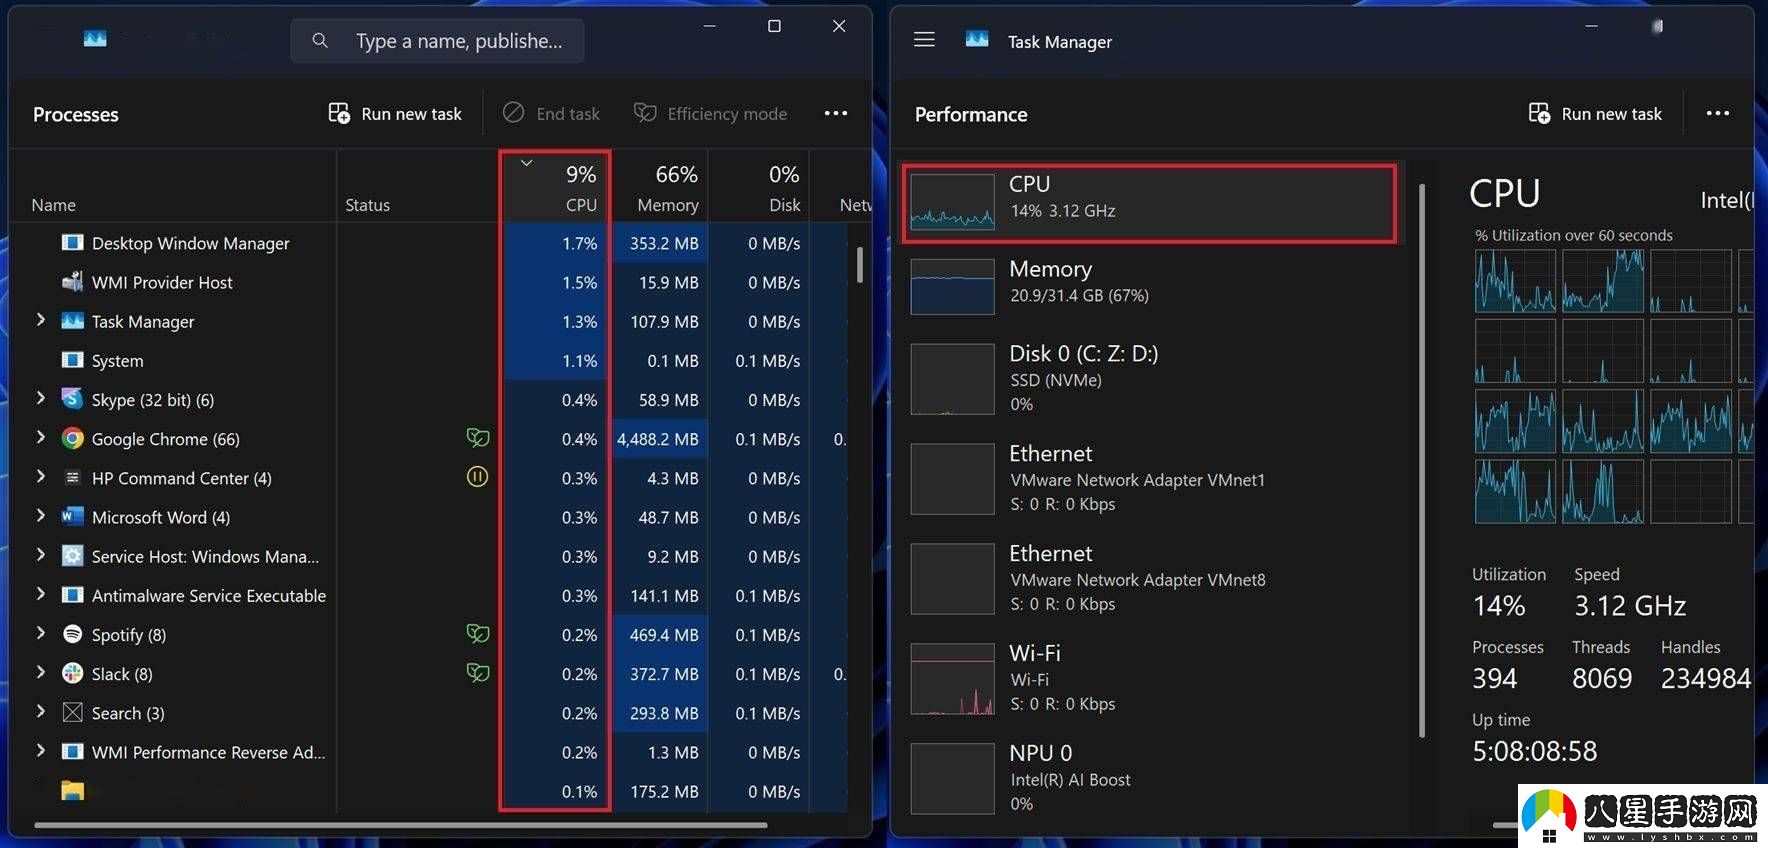Expand the Spotify (8) process group
This screenshot has height=848, width=1768.
click(x=41, y=633)
